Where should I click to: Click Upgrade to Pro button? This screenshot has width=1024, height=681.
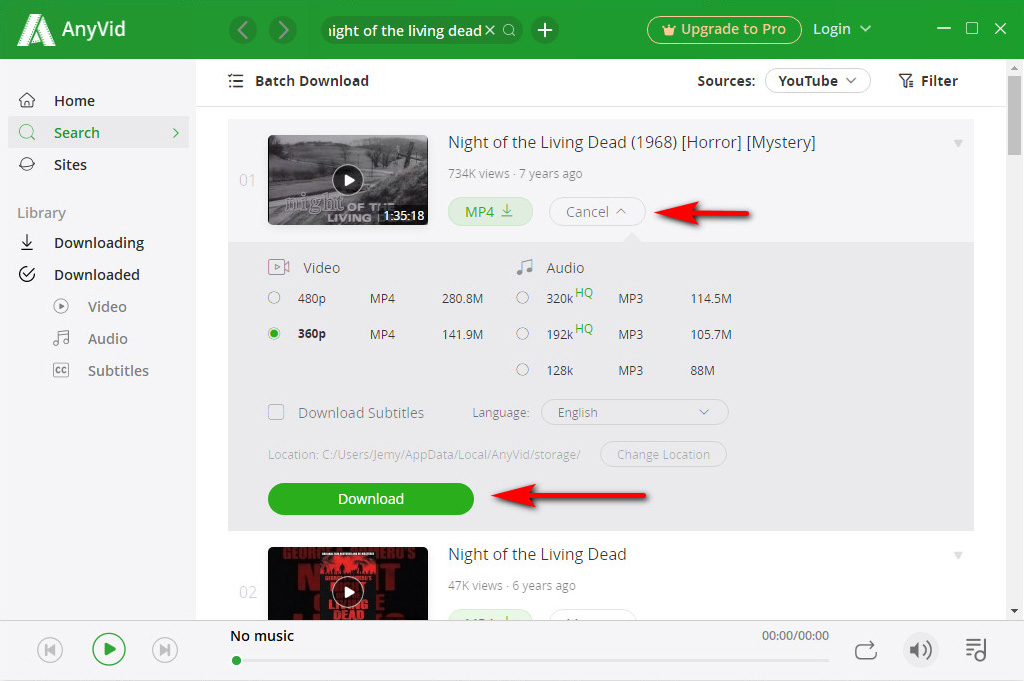[724, 30]
